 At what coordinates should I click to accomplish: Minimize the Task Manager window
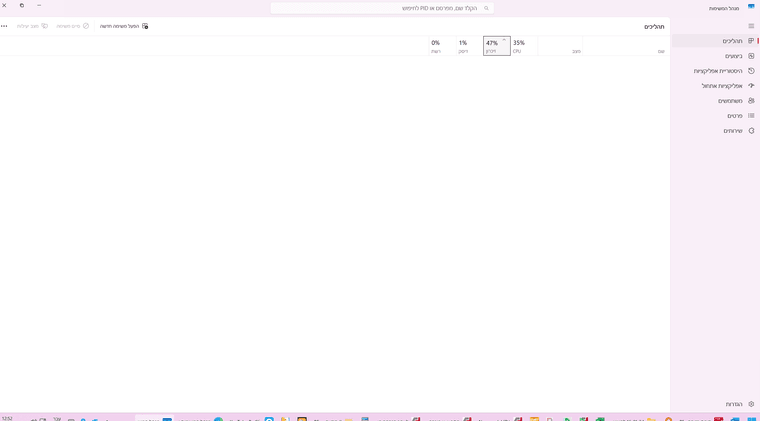[x=39, y=5]
